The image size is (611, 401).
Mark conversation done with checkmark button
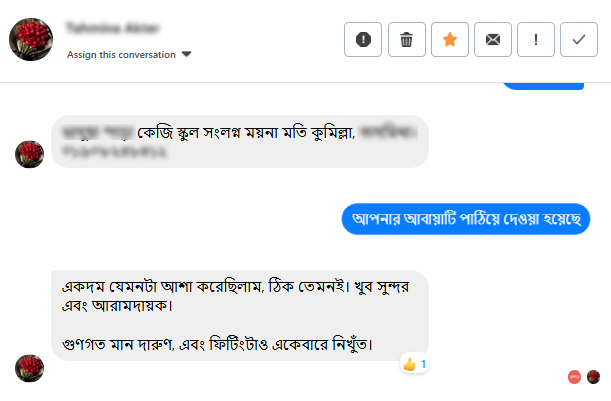(579, 40)
